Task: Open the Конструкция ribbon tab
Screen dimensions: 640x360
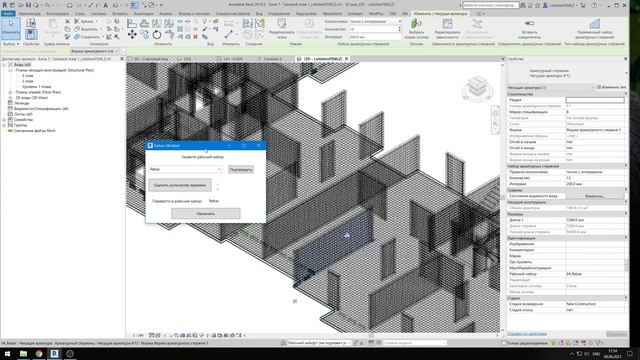Action: coord(58,13)
